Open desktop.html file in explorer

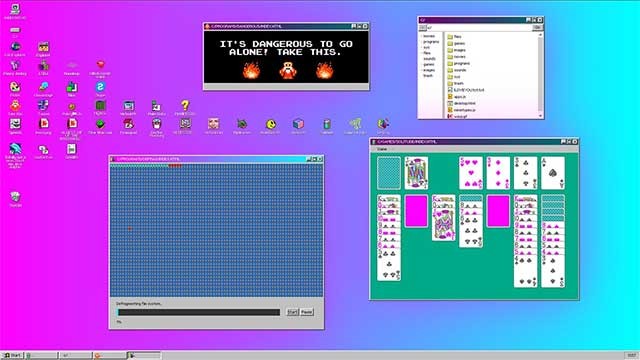click(x=461, y=103)
